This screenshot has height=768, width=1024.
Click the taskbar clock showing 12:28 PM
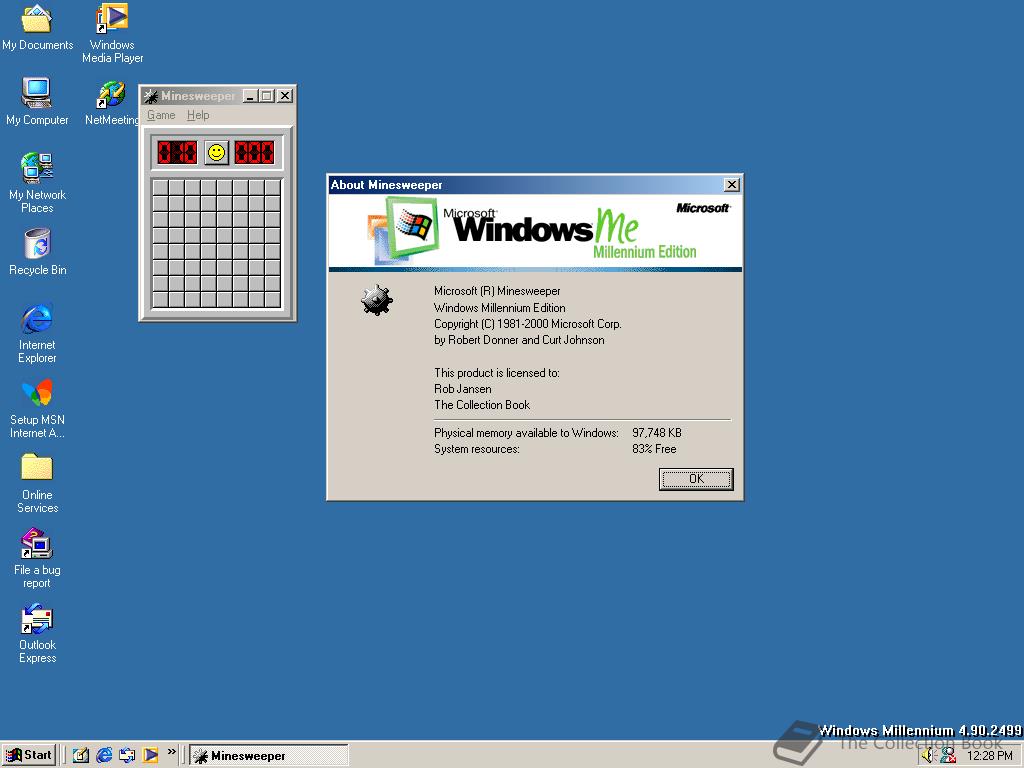click(989, 756)
